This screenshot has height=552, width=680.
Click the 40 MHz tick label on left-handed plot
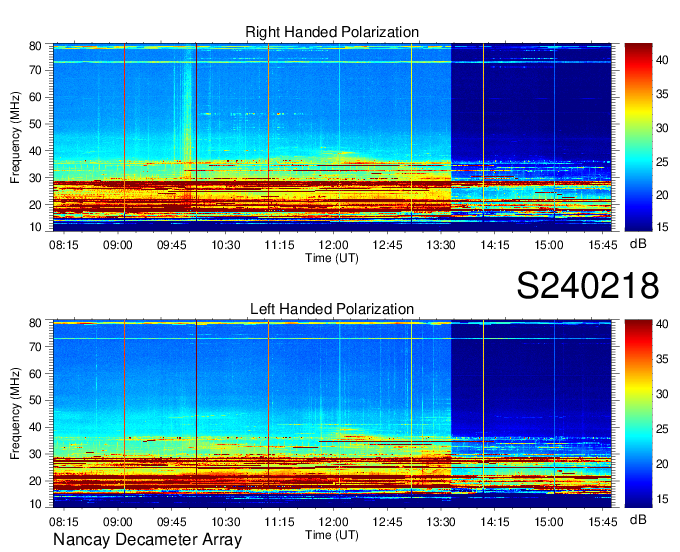click(x=35, y=427)
